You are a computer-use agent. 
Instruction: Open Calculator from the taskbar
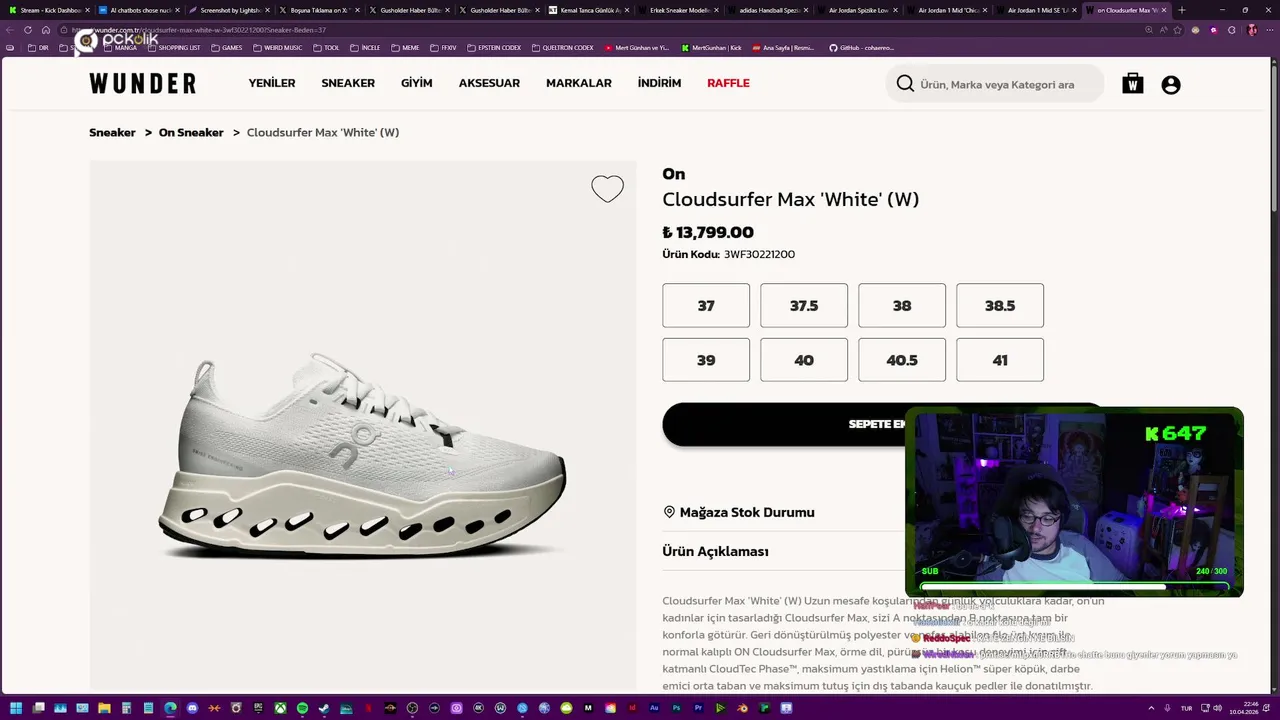pyautogui.click(x=126, y=708)
